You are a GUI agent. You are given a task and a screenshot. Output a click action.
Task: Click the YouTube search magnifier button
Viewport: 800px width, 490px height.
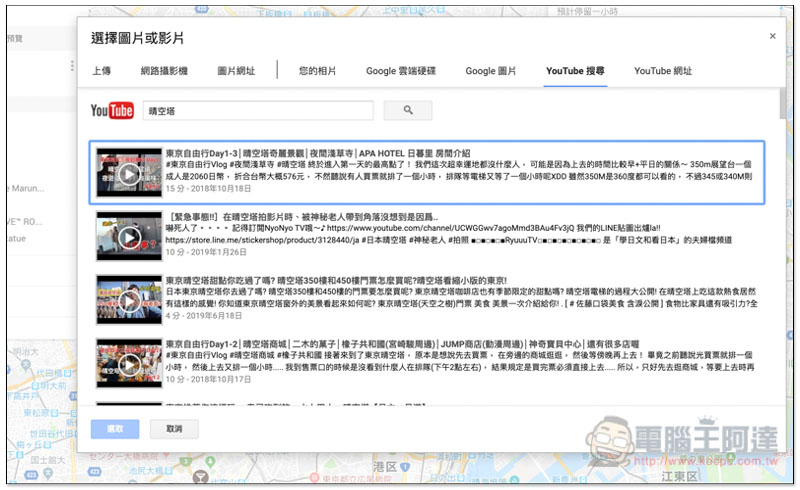coord(408,110)
